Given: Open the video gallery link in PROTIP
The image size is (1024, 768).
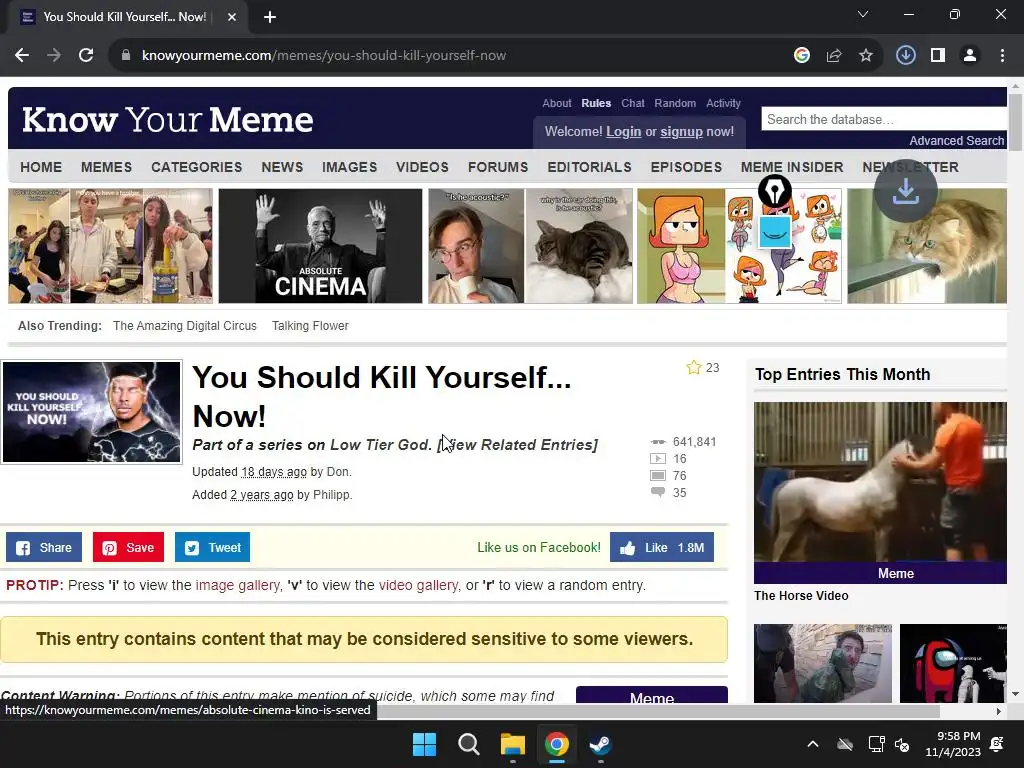Looking at the screenshot, I should pos(418,585).
